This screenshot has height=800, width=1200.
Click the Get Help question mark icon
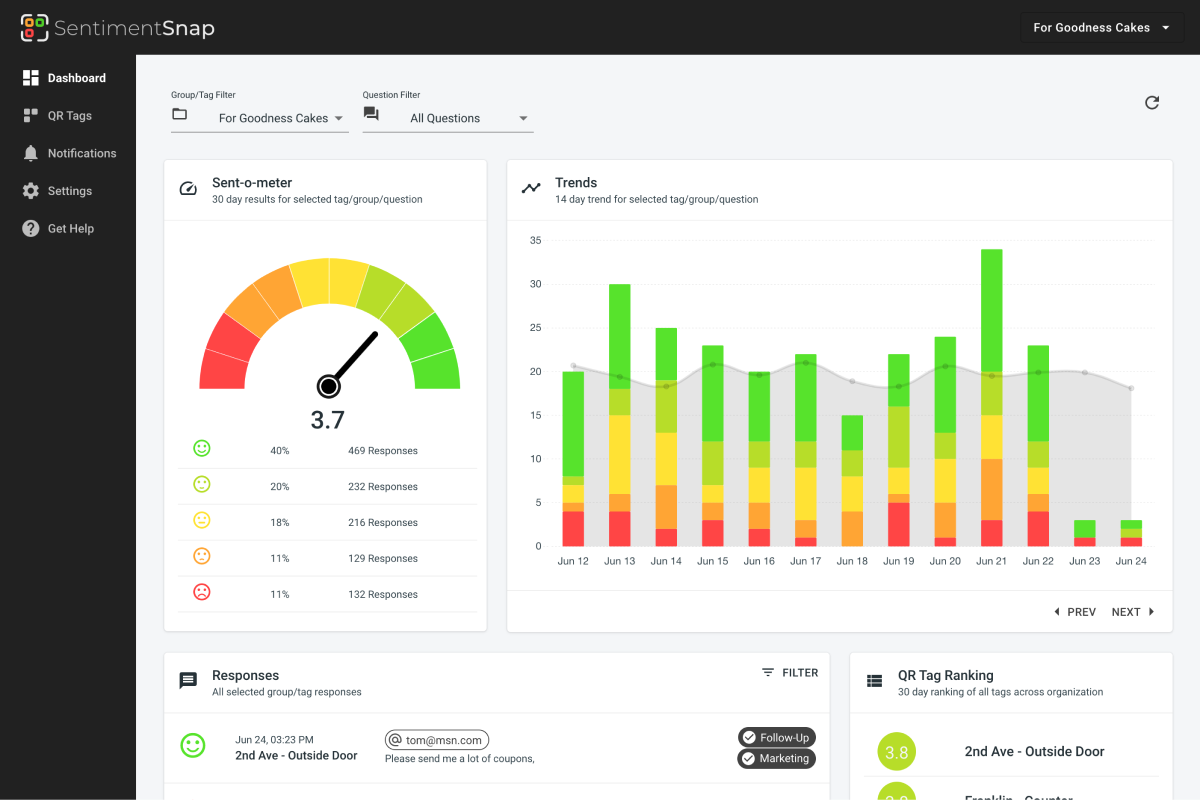click(x=30, y=229)
